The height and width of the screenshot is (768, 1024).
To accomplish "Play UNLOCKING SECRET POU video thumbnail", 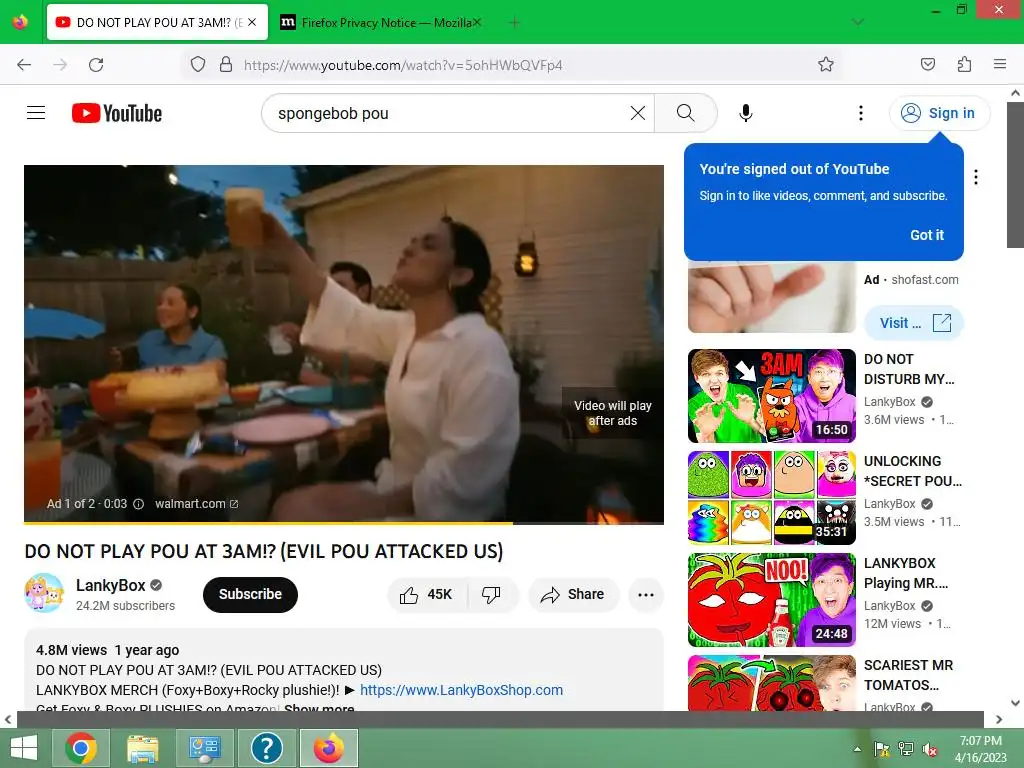I will (x=771, y=498).
